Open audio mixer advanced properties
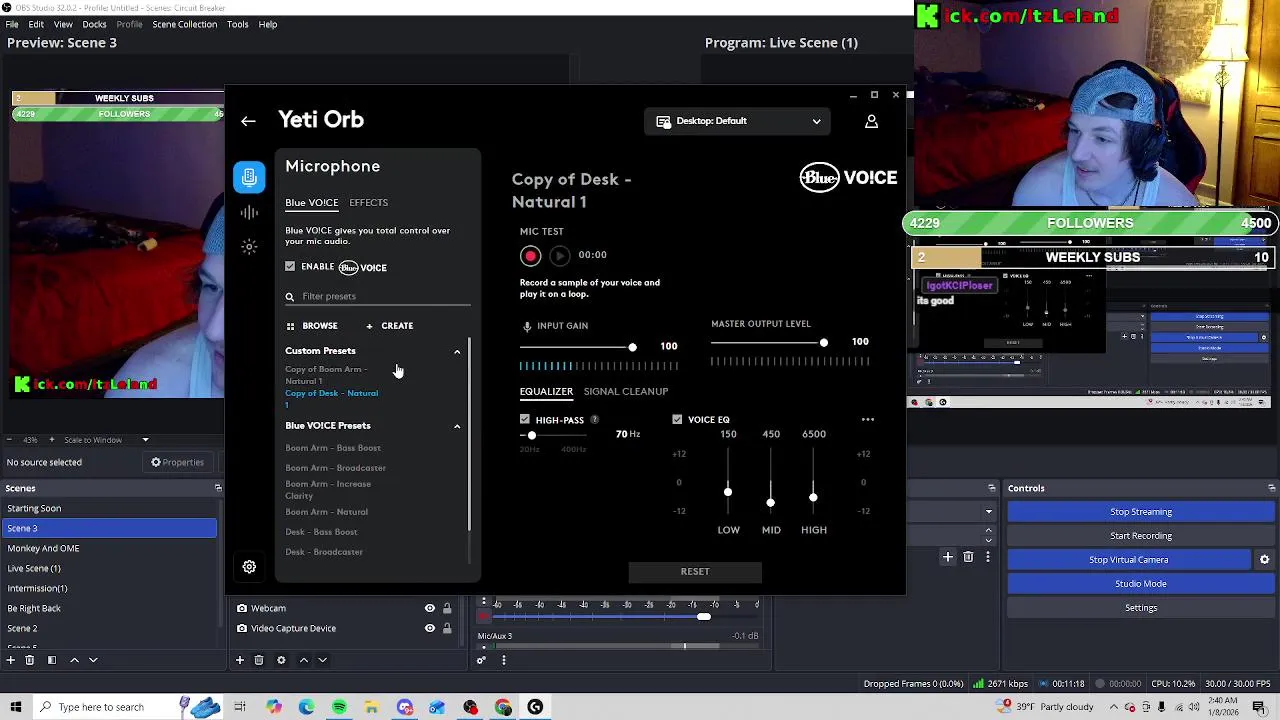 pos(481,660)
